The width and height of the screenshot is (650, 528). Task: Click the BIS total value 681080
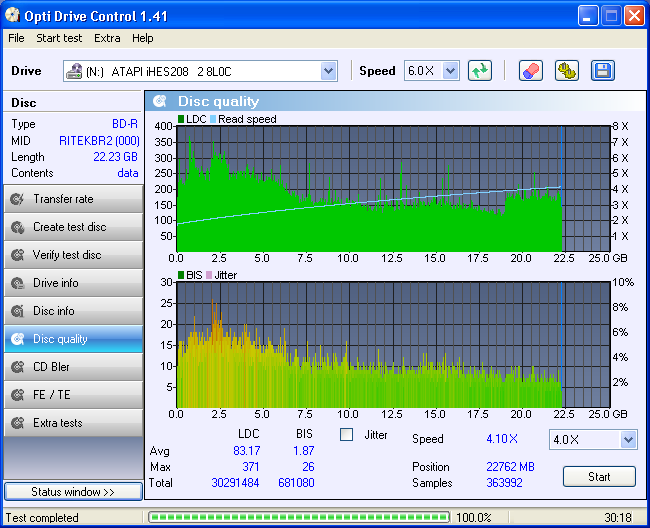(296, 483)
